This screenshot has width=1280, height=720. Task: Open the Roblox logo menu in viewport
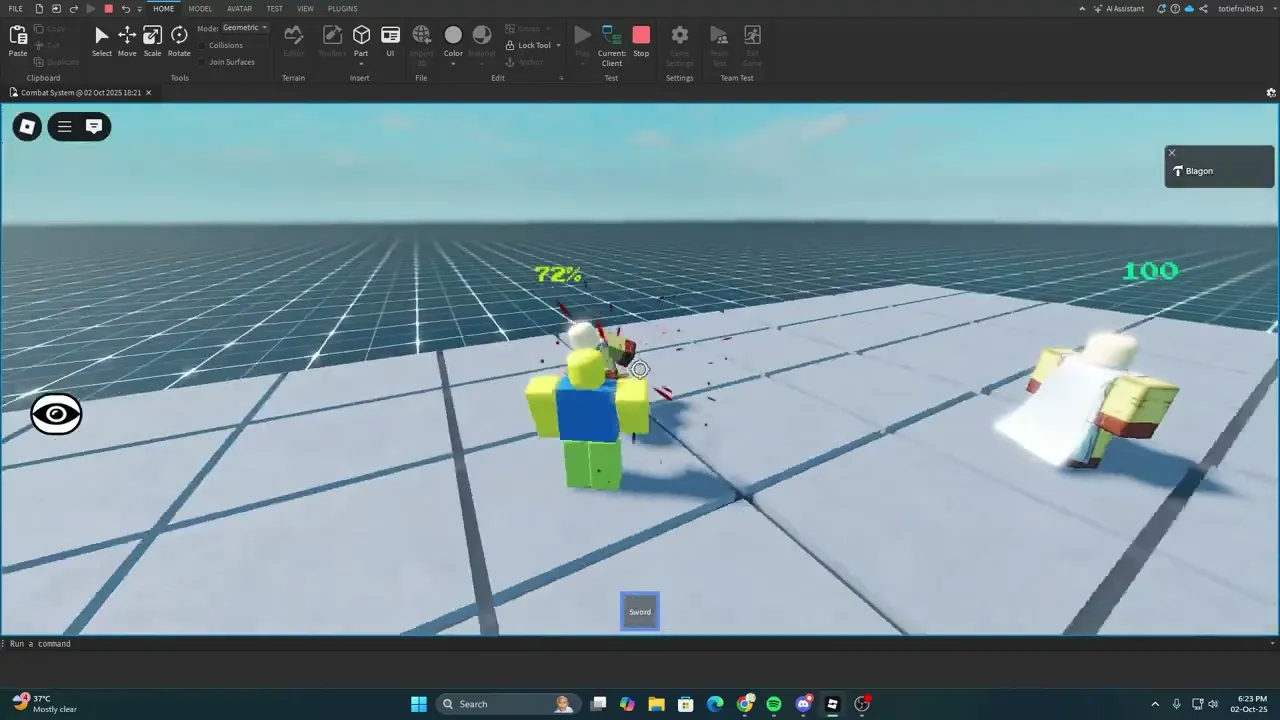click(x=27, y=127)
